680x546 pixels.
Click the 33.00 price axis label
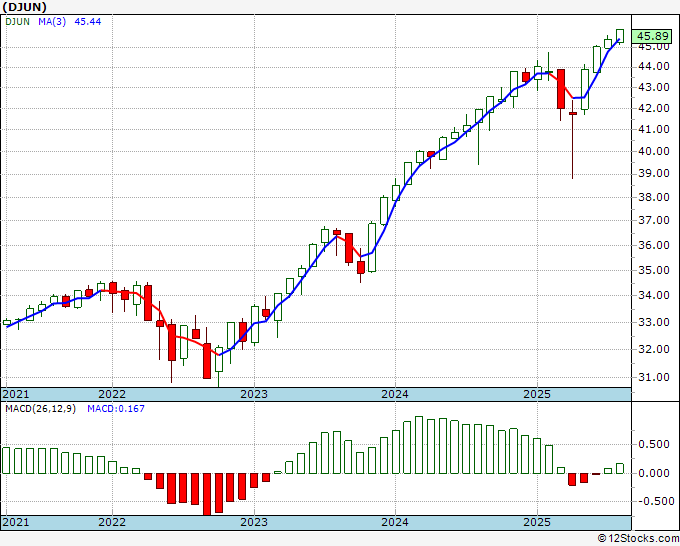click(x=654, y=322)
